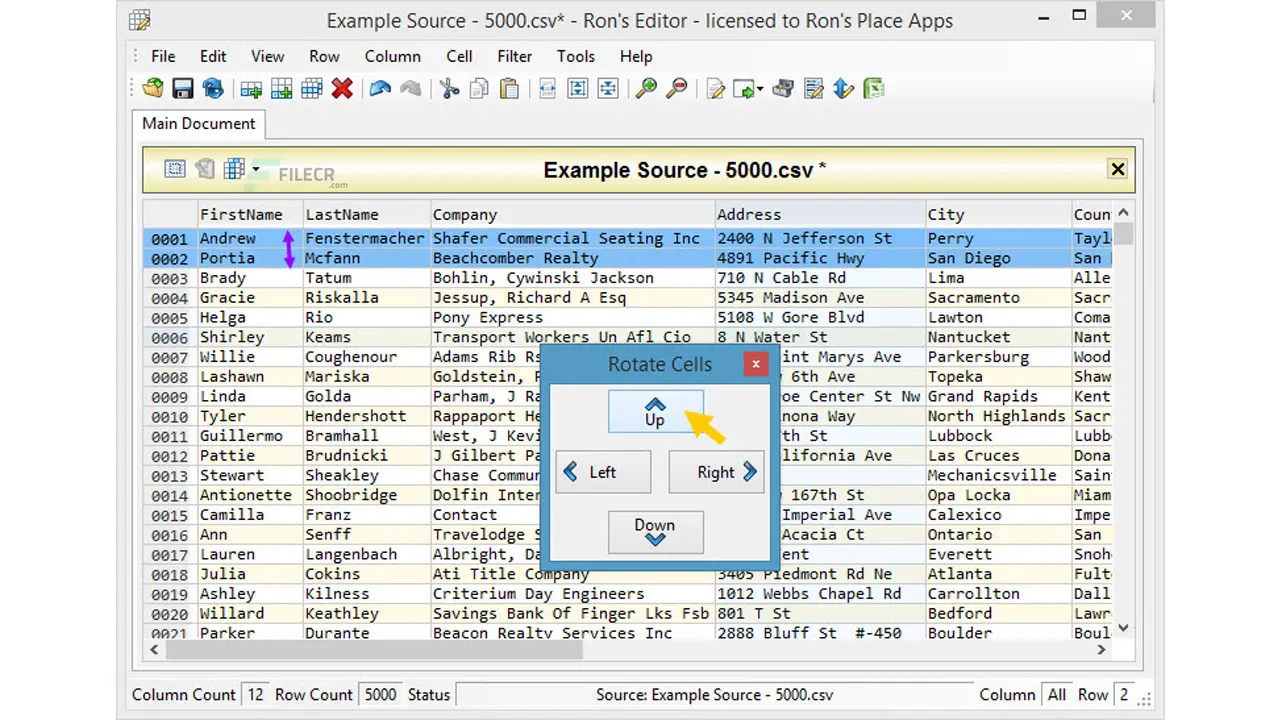Click the FirstName column header

click(249, 214)
